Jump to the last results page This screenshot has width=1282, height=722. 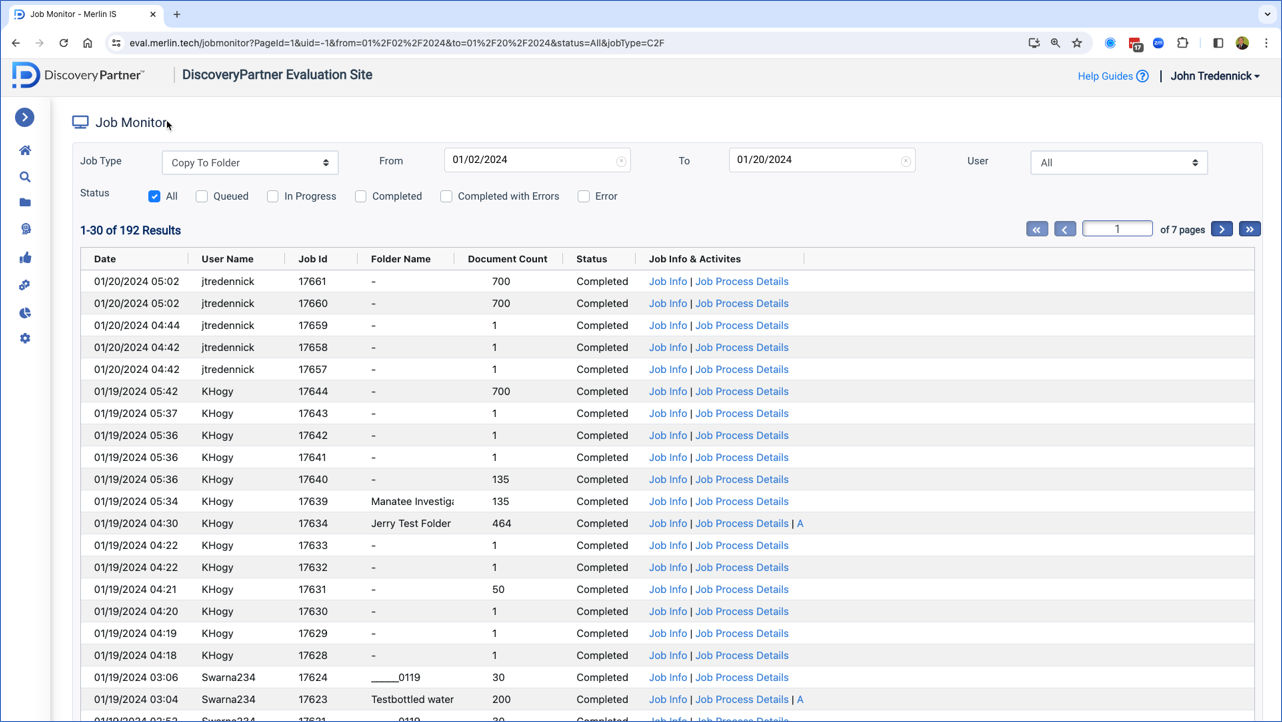(x=1249, y=229)
